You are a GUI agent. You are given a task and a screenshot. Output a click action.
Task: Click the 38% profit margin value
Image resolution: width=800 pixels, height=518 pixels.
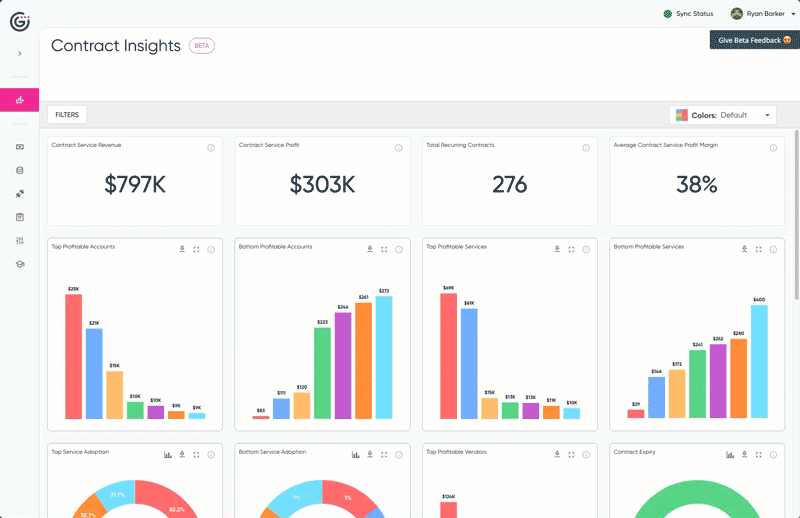pos(697,184)
